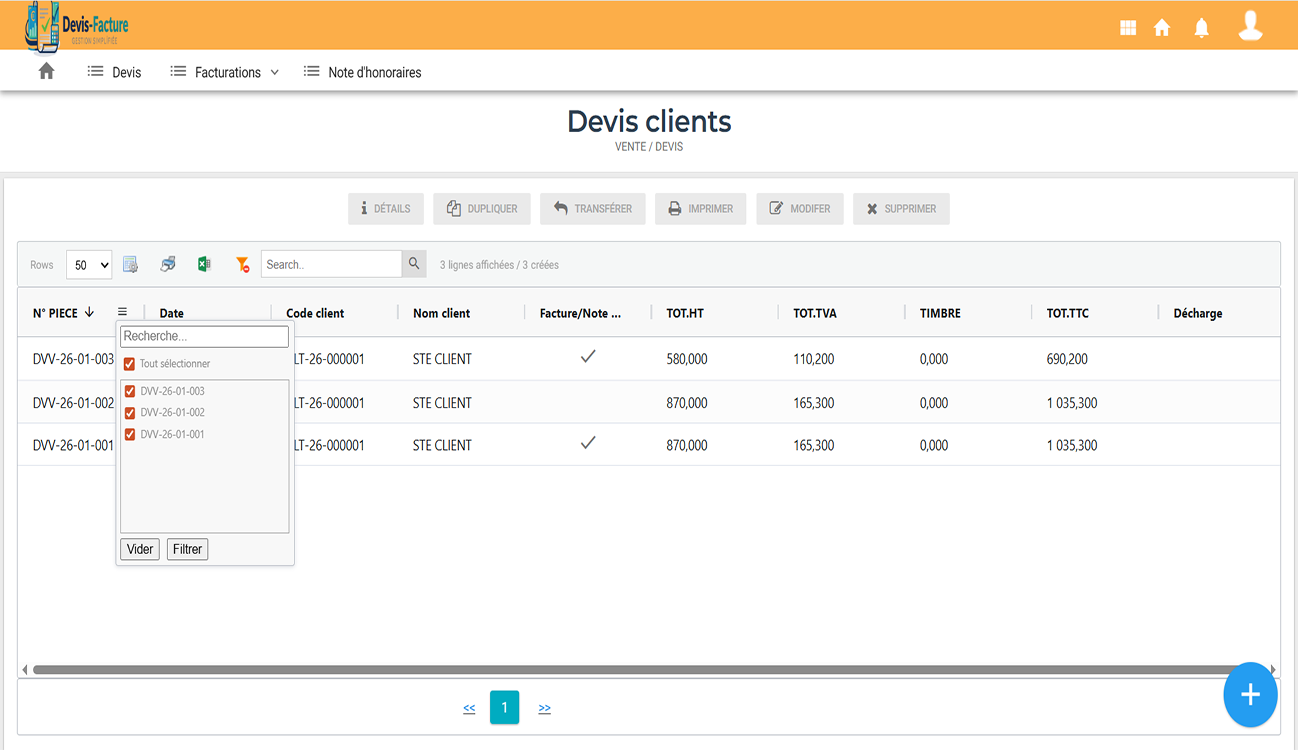
Task: Export the table to Excel
Action: [x=204, y=263]
